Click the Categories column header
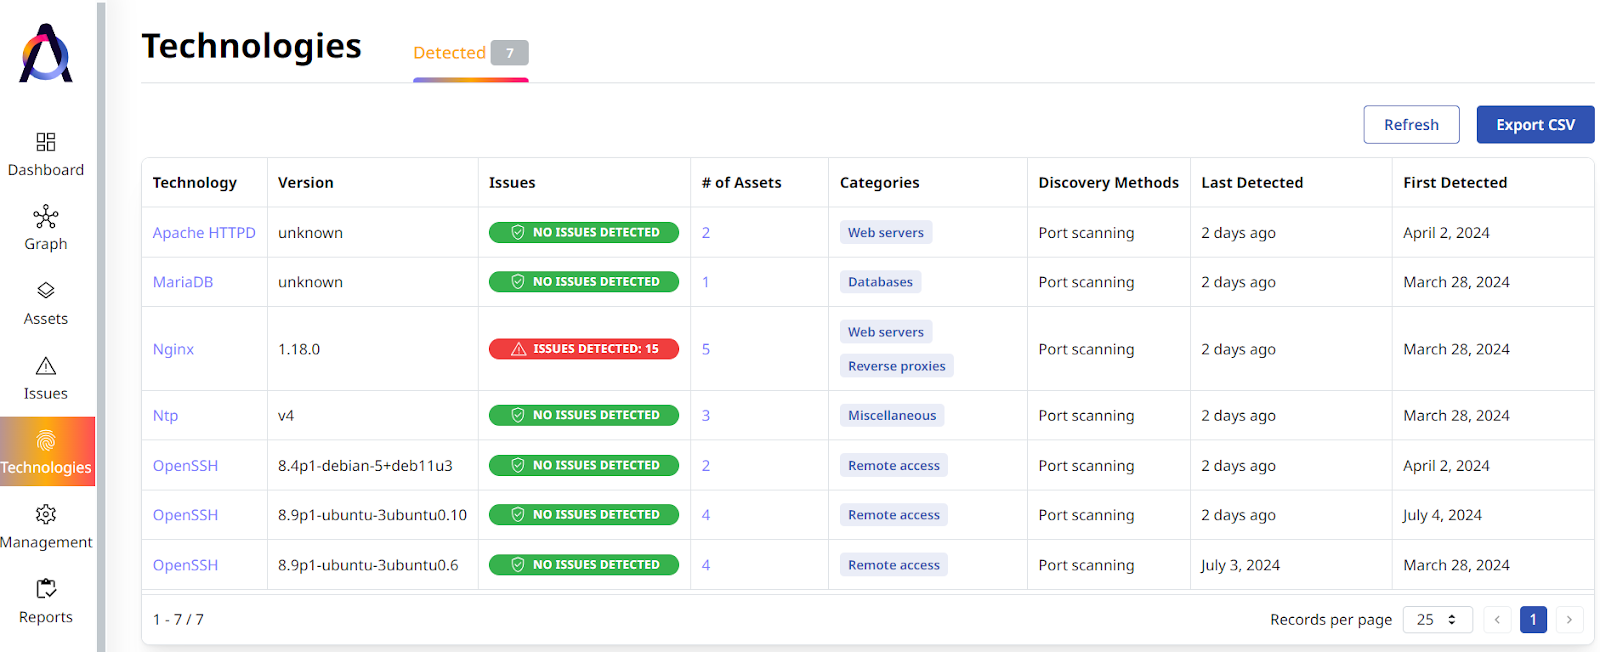The image size is (1600, 652). click(879, 183)
